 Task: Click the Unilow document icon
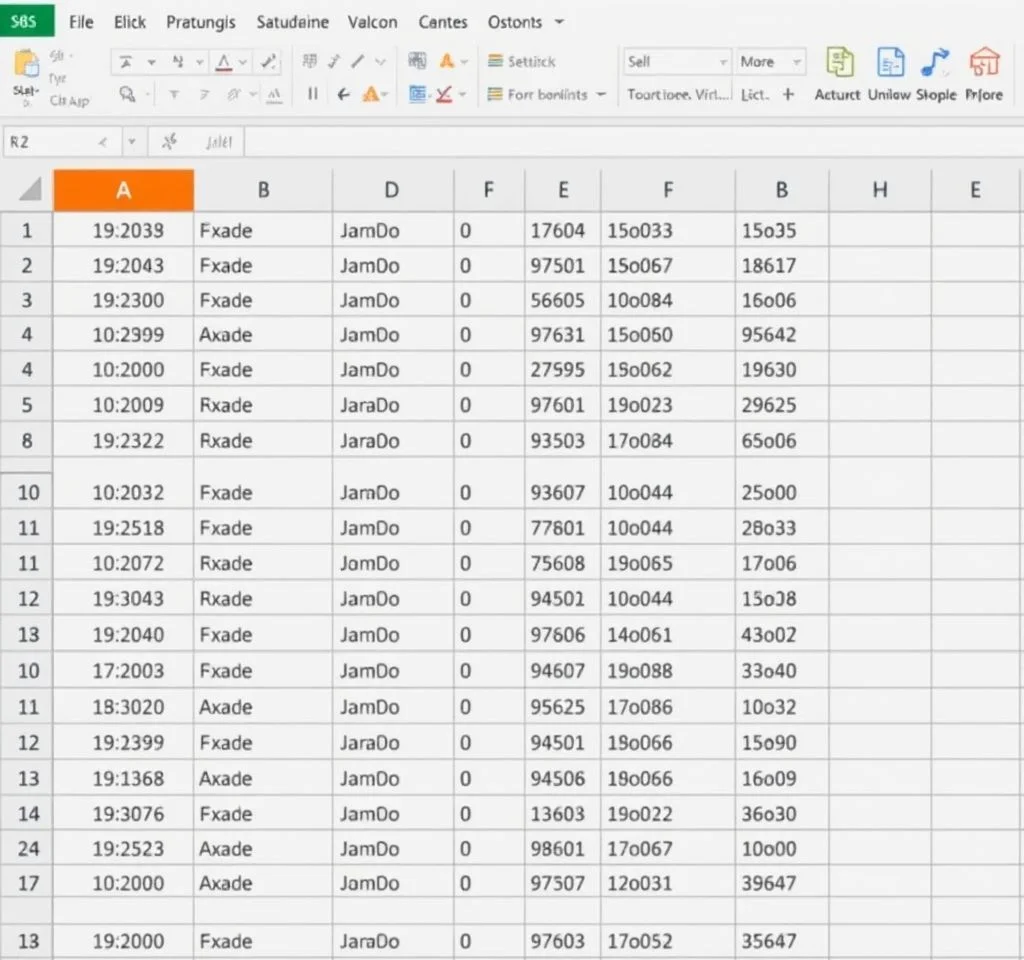click(x=889, y=64)
